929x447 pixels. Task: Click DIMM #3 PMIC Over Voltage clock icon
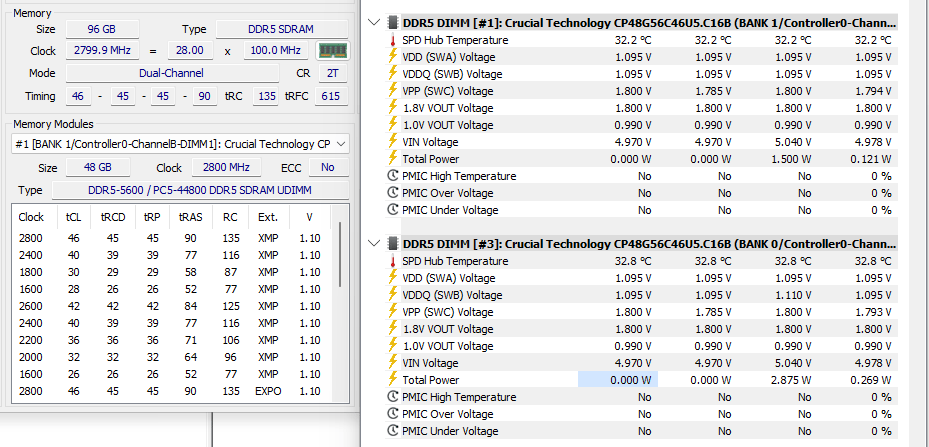(x=392, y=414)
